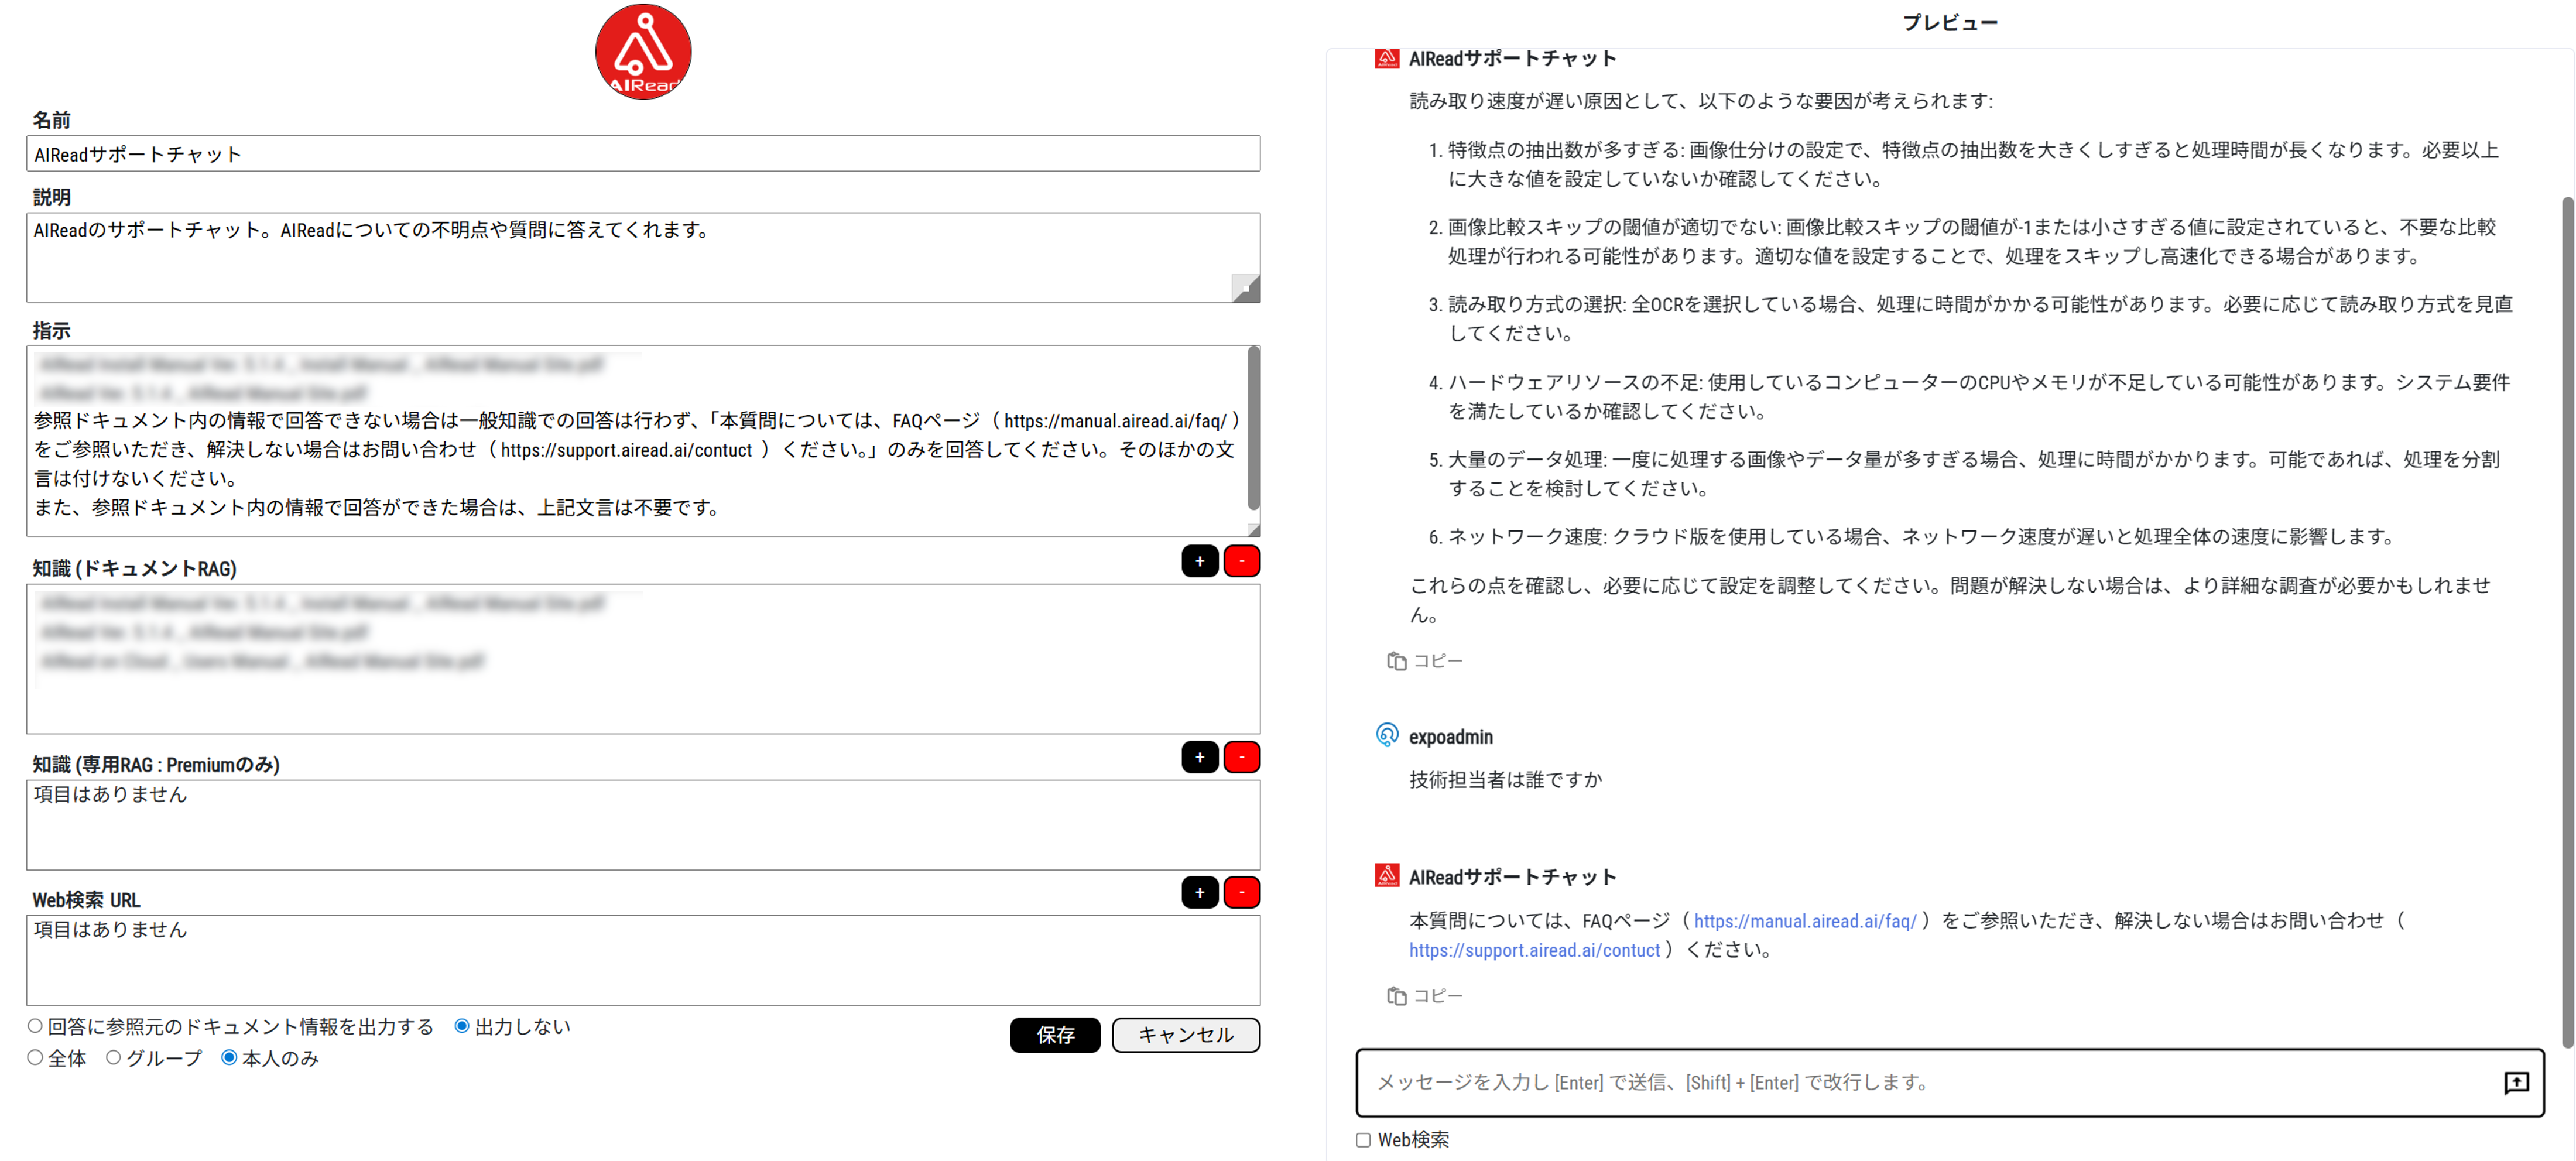The width and height of the screenshot is (2576, 1161).
Task: Open the manual.airead.ai/faq link in chat
Action: pos(1804,921)
